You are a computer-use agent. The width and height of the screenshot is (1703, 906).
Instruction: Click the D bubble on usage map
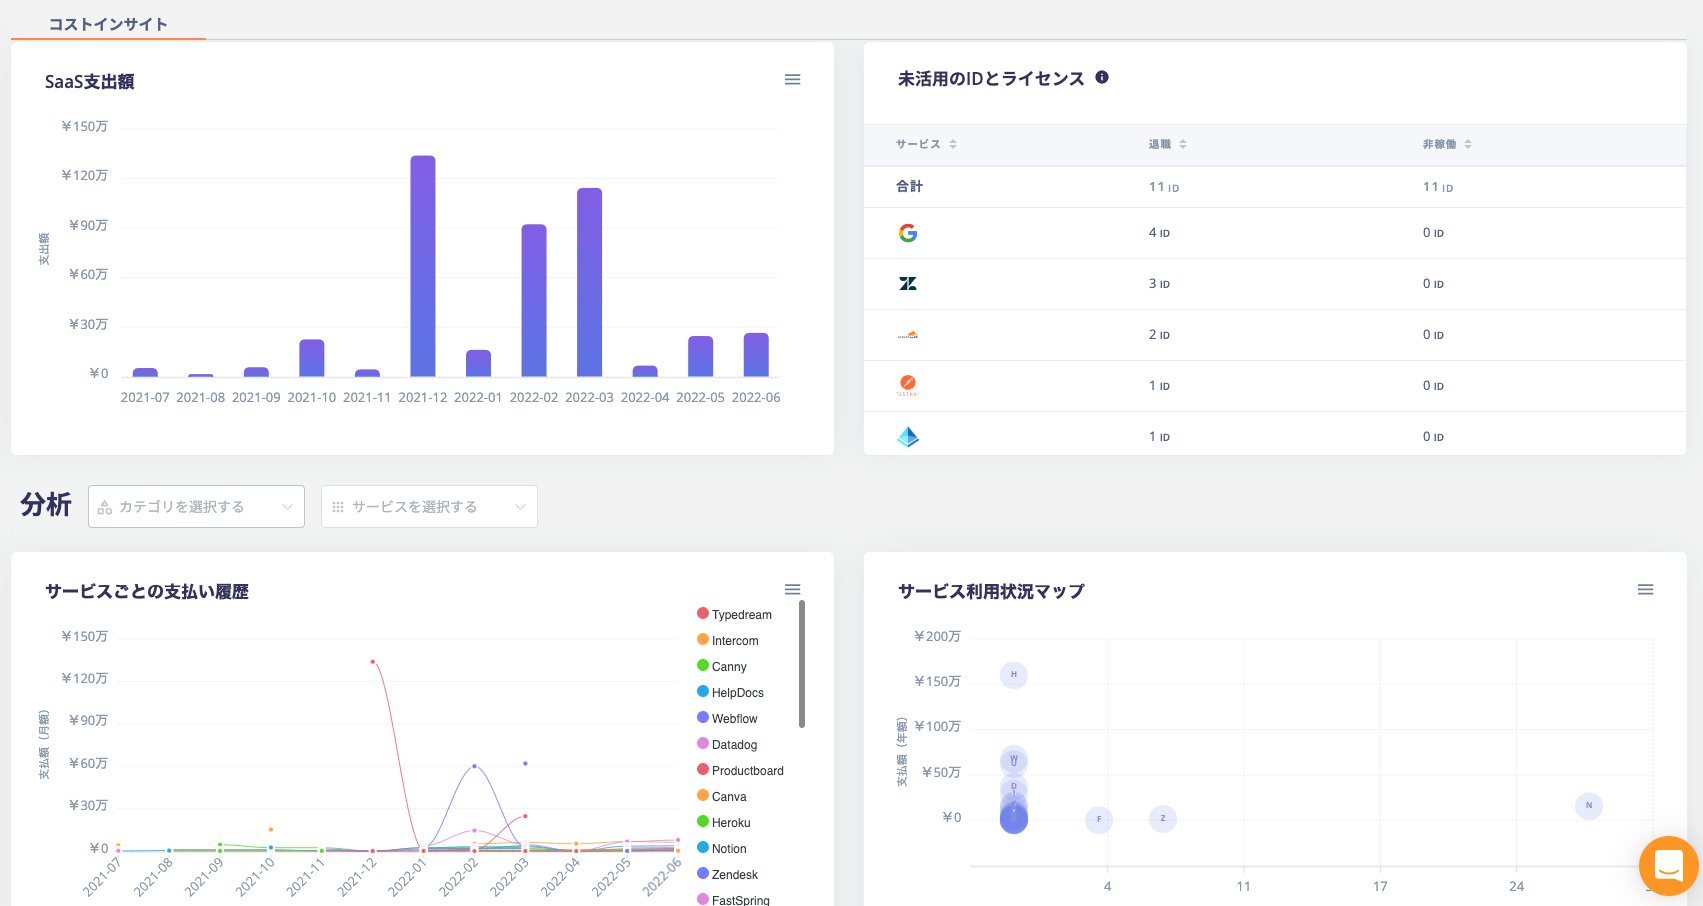click(1013, 786)
